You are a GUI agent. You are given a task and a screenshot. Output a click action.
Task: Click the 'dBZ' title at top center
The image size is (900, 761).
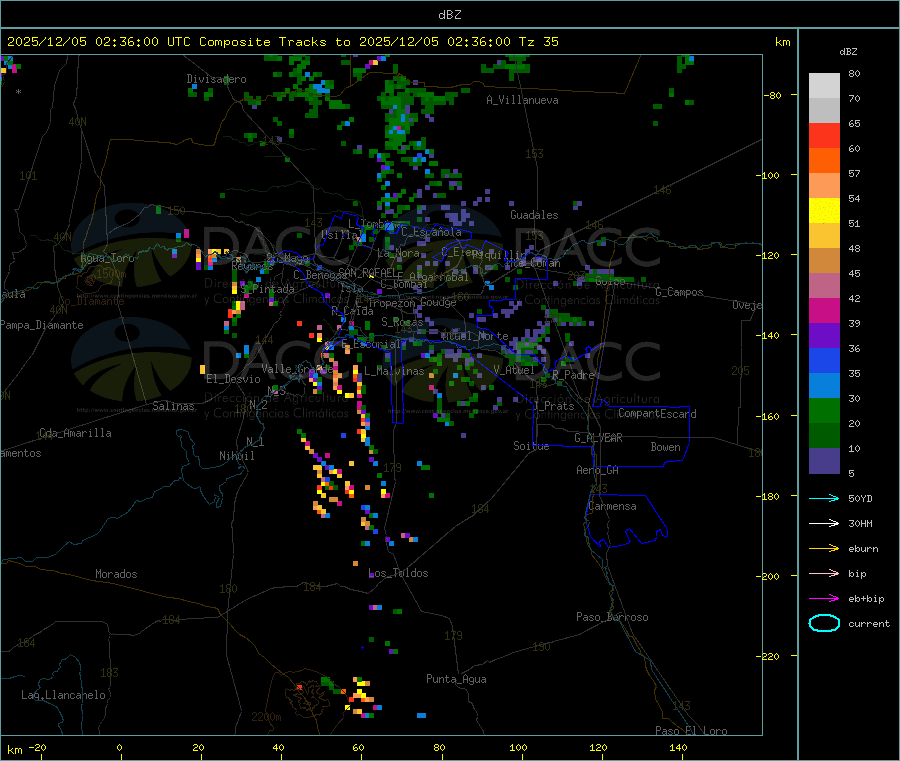click(449, 15)
